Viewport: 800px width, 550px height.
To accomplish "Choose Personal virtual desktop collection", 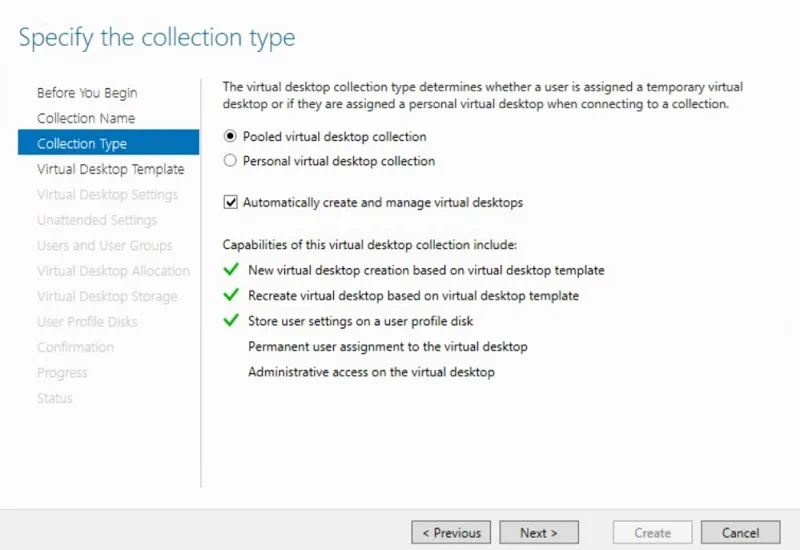I will tap(231, 161).
